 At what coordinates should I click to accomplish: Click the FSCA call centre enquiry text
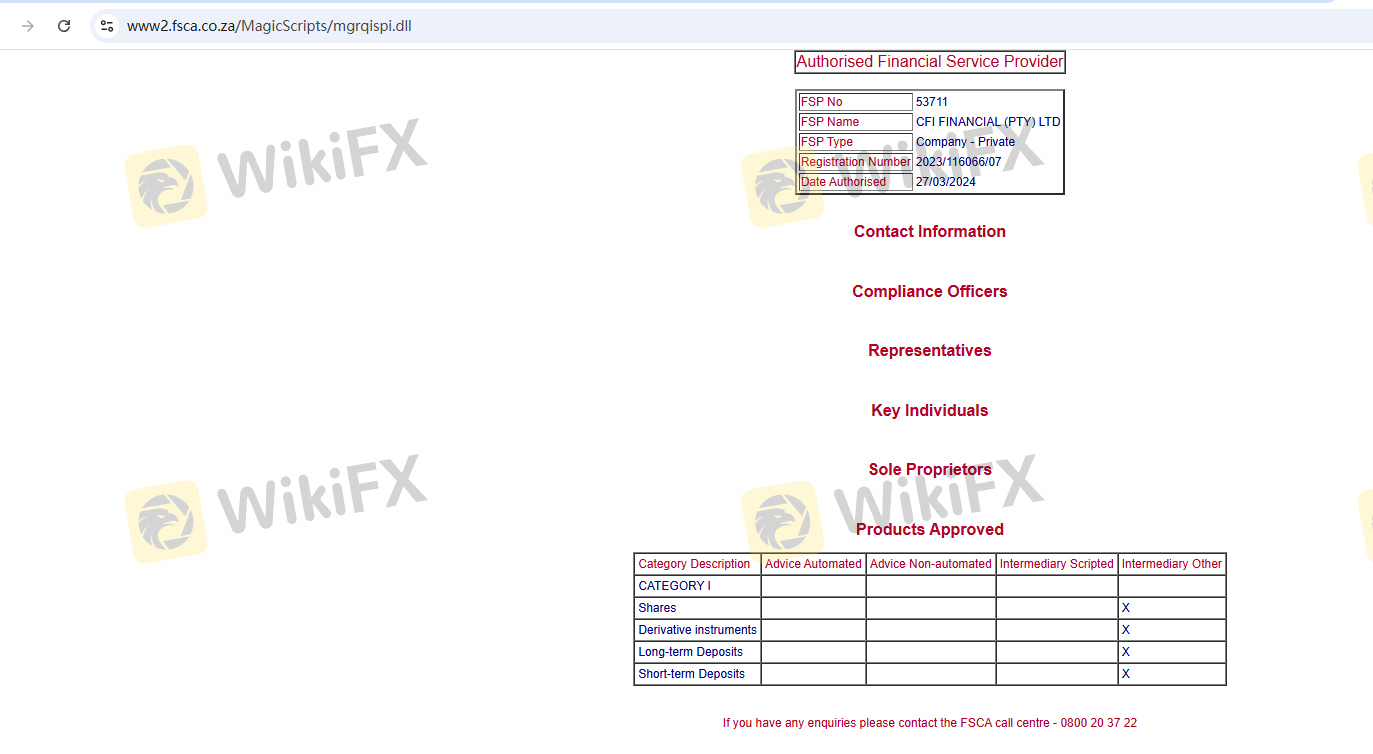(x=929, y=723)
